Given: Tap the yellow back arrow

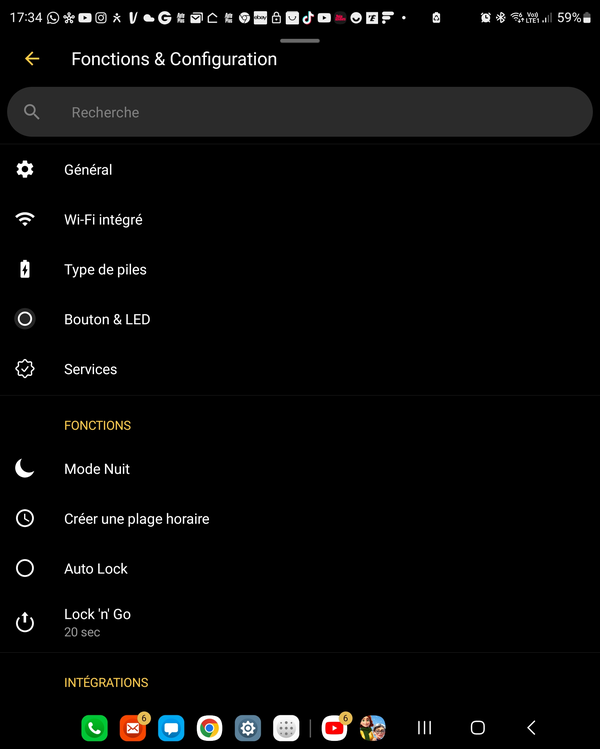Looking at the screenshot, I should click(32, 59).
